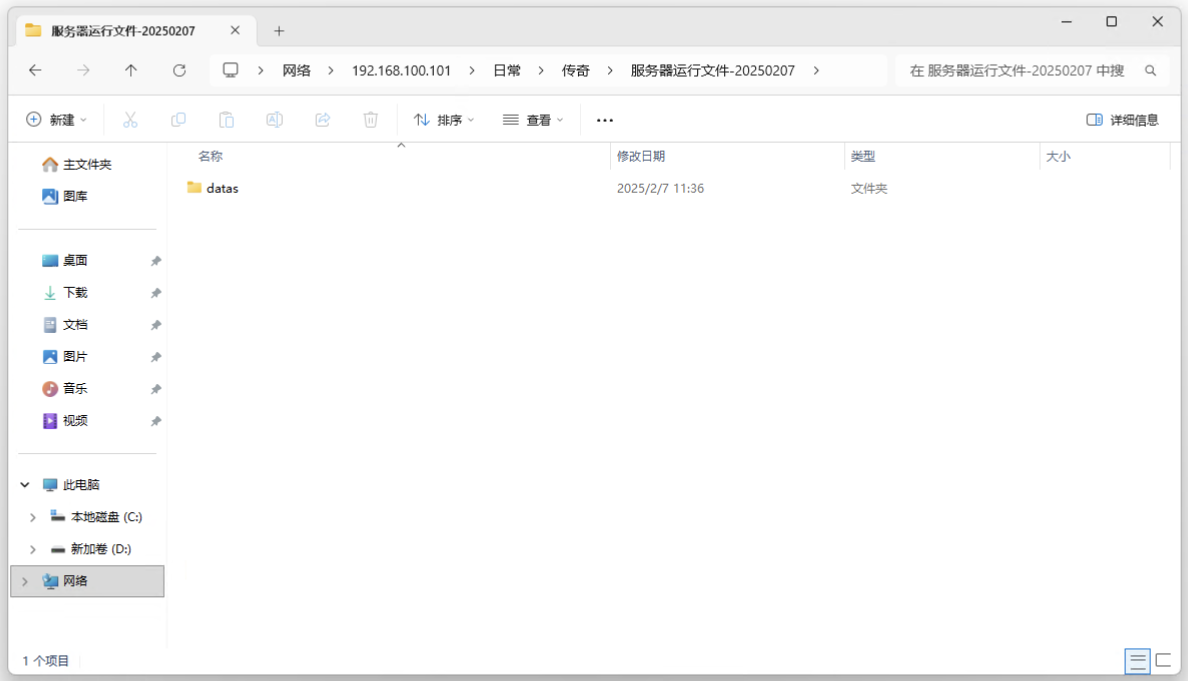This screenshot has height=681, width=1188.
Task: Click the Paste icon on the toolbar
Action: coord(226,119)
